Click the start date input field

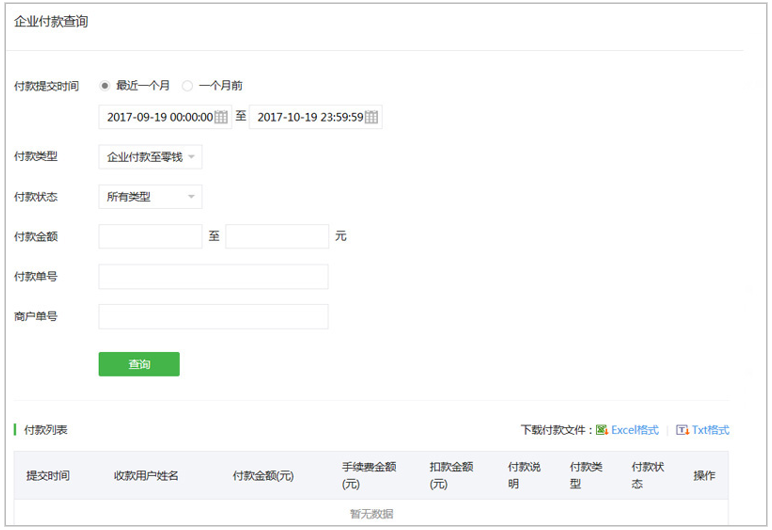click(x=158, y=118)
